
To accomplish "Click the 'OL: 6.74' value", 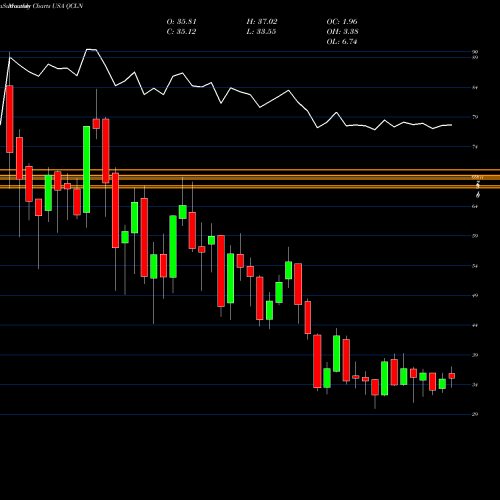I will pos(342,42).
